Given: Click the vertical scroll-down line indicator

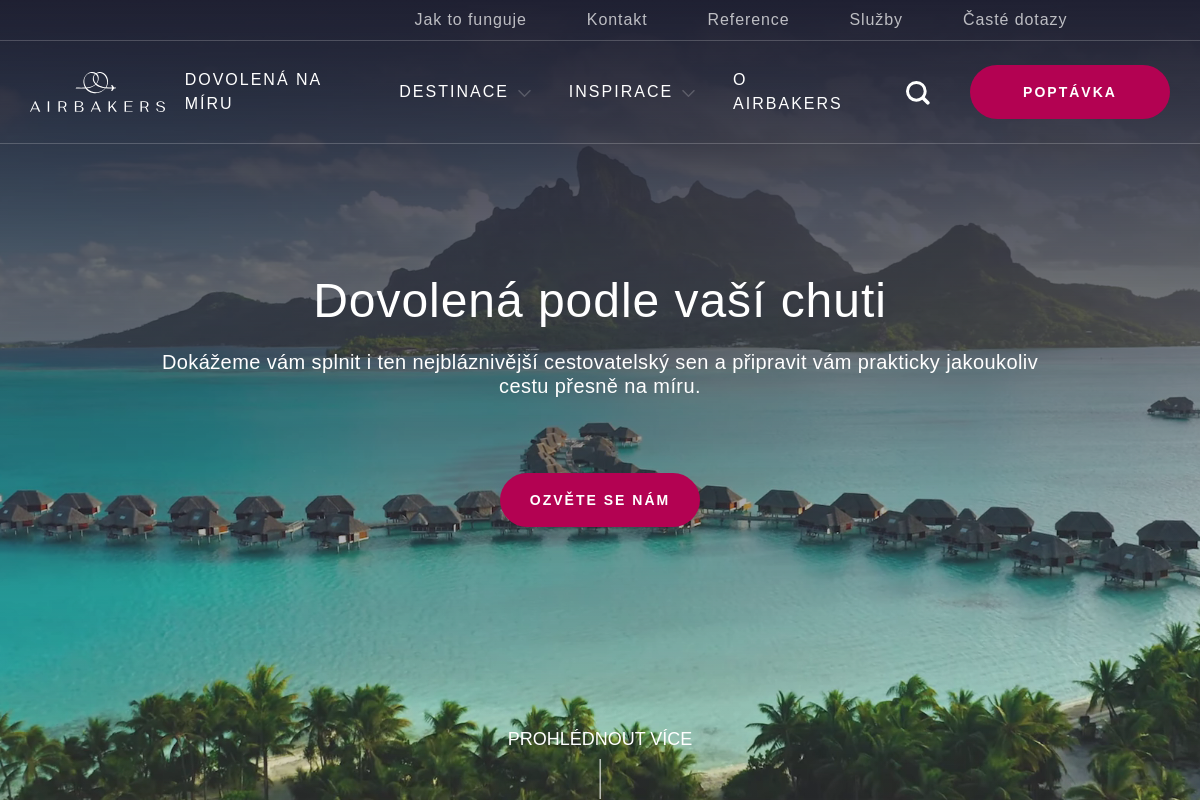Looking at the screenshot, I should [600, 779].
